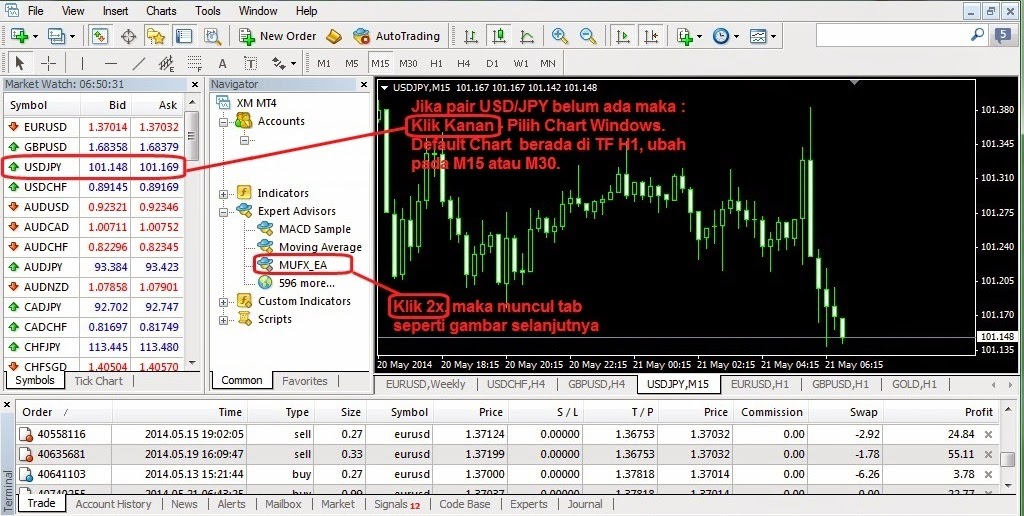This screenshot has height=516, width=1024.
Task: Toggle the Market Watch toolbar icon
Action: click(99, 36)
